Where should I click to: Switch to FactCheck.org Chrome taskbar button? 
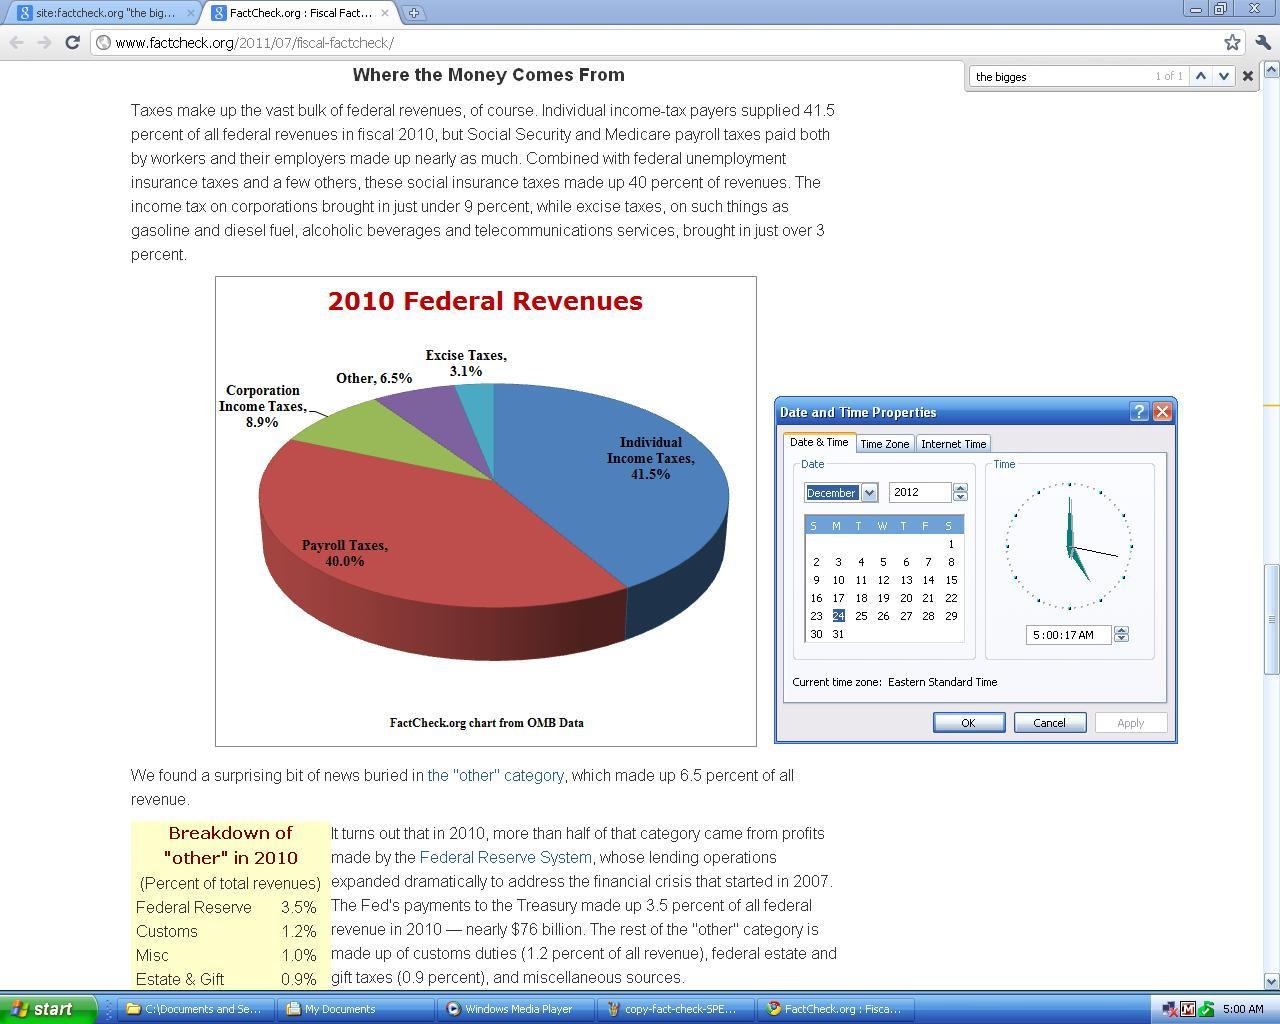(835, 1009)
